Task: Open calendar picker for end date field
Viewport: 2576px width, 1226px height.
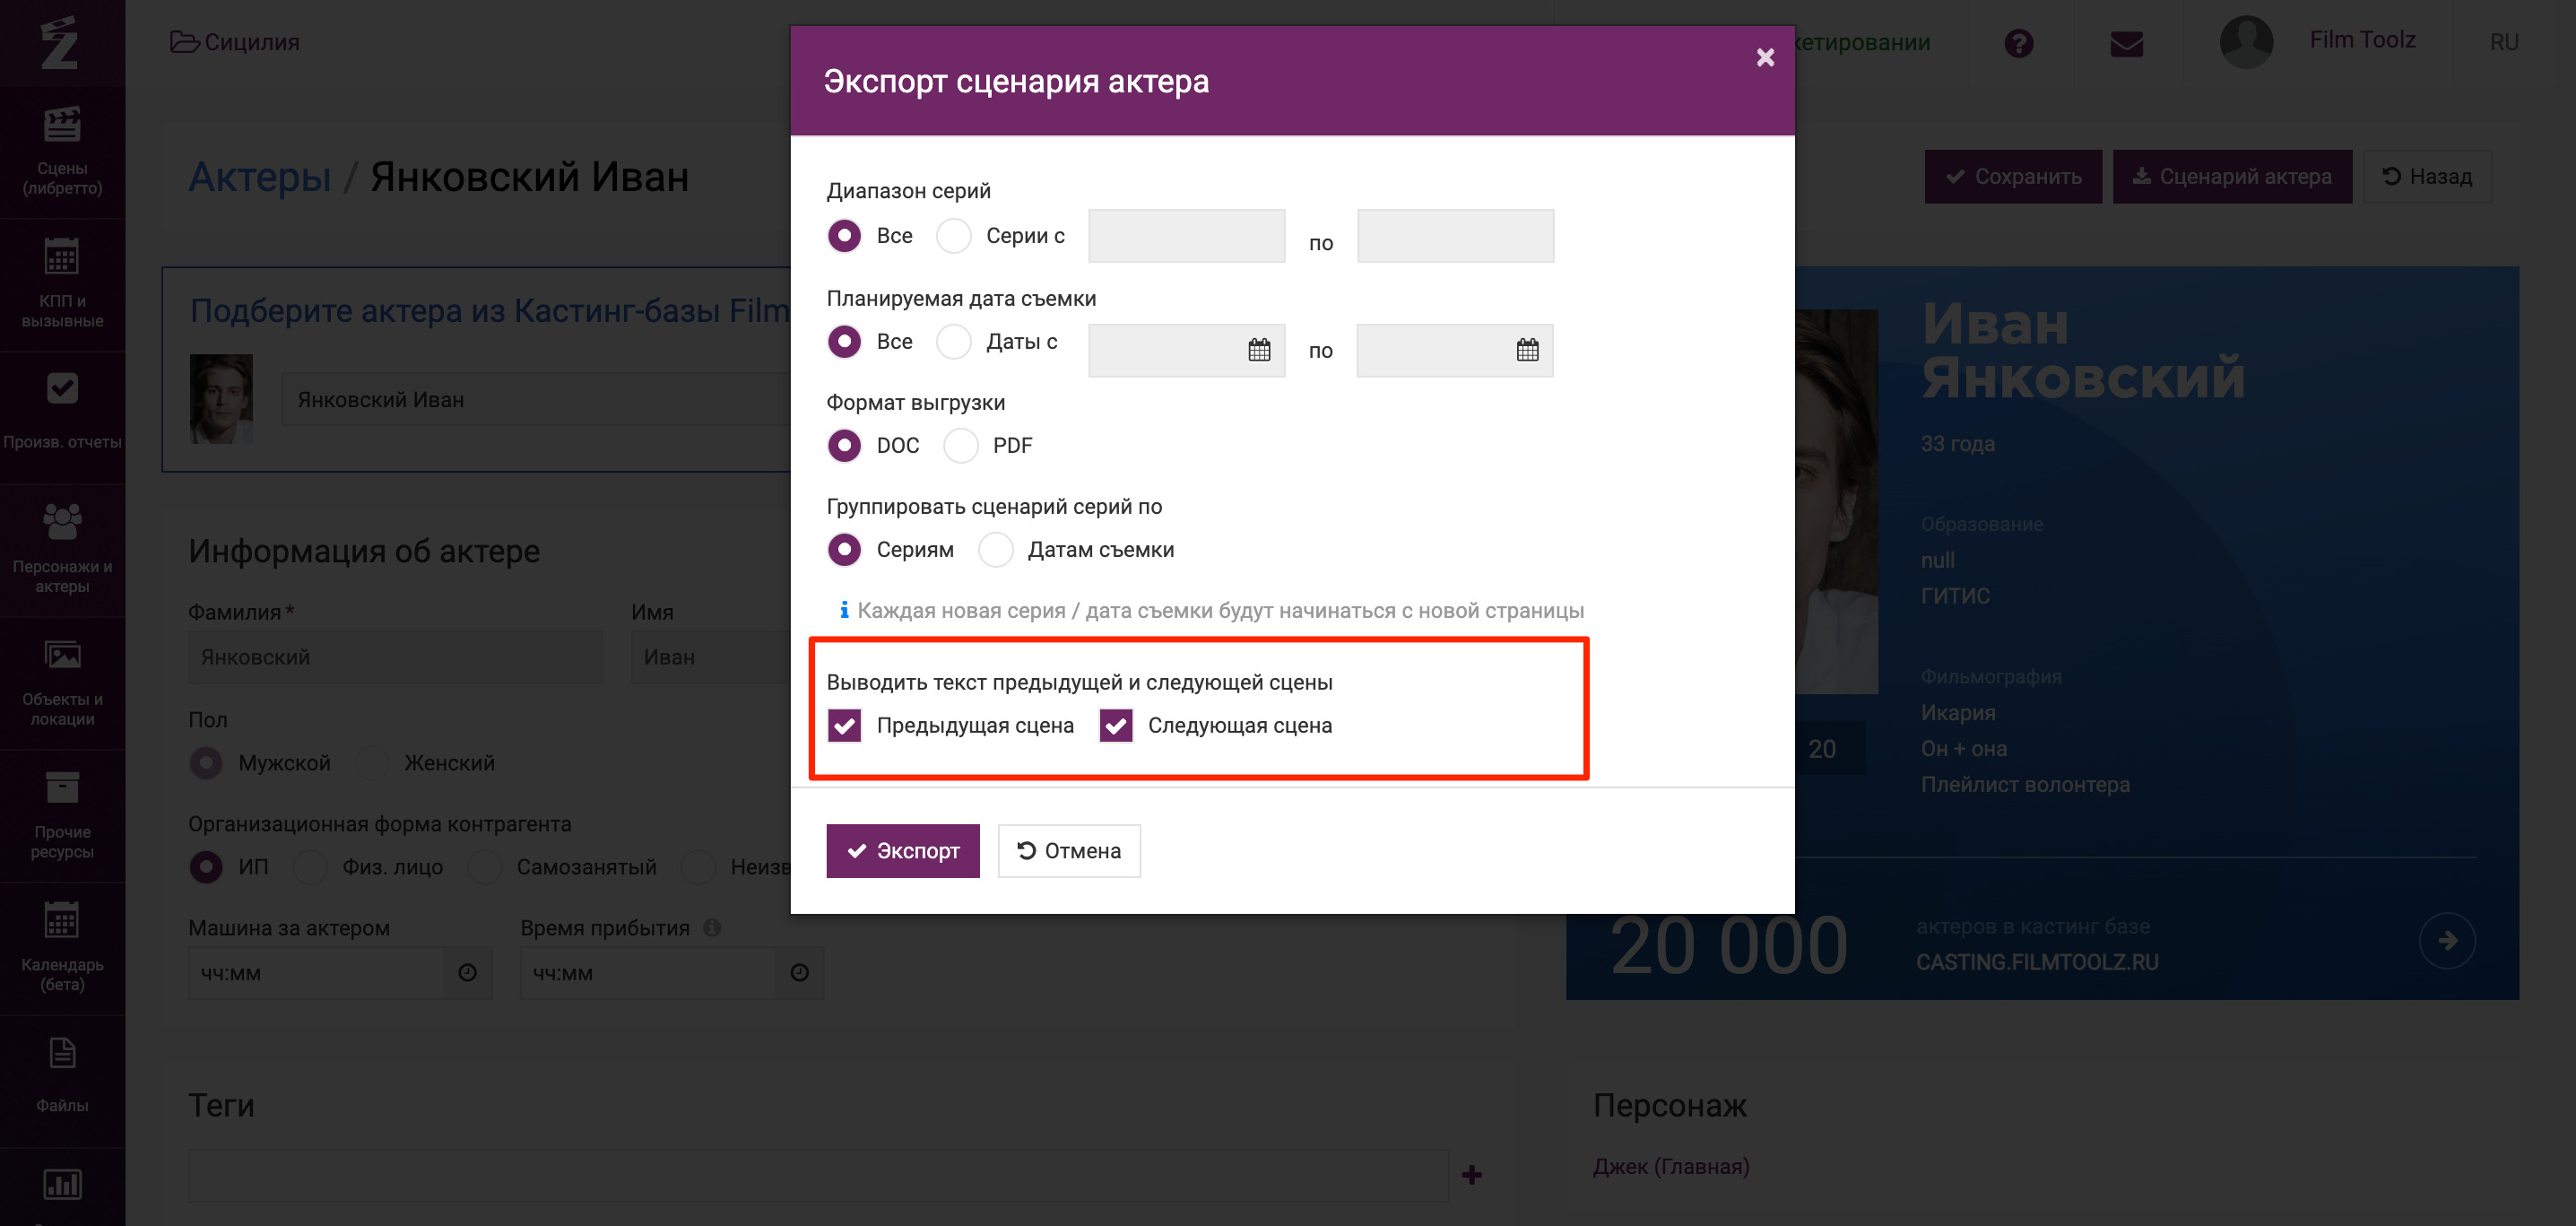Action: (x=1527, y=350)
